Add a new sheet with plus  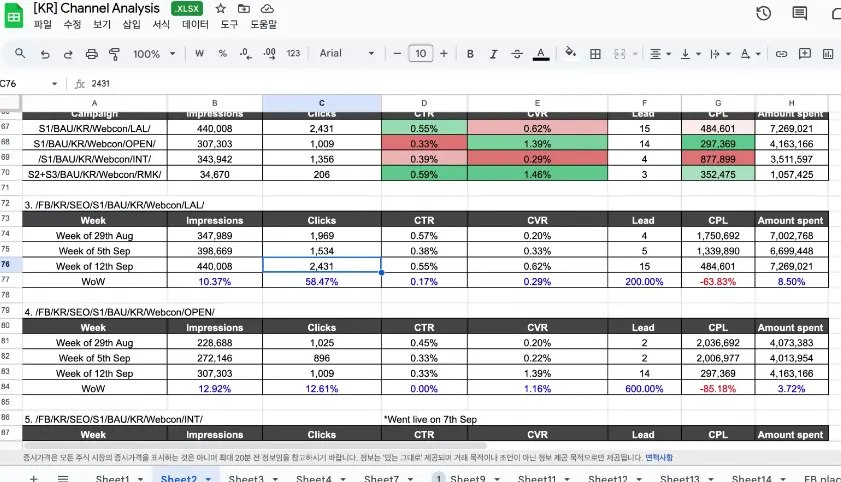pos(33,478)
